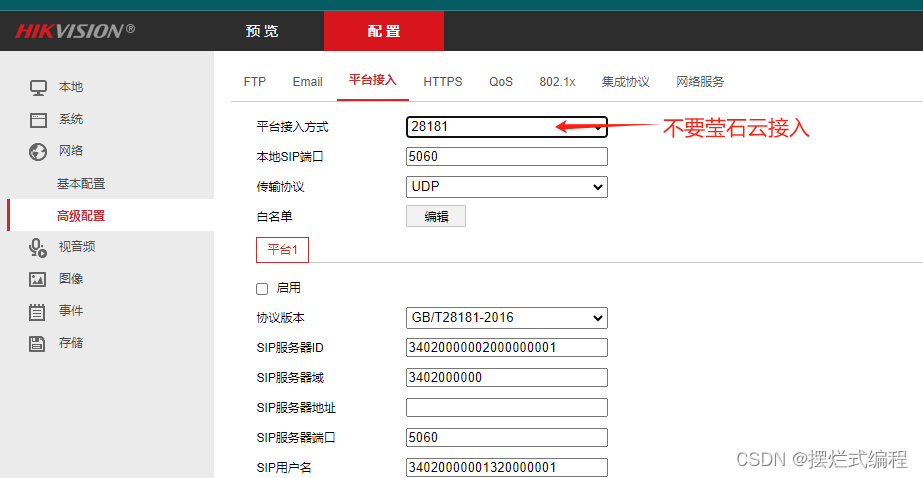Switch to the 配置 top tab
This screenshot has width=923, height=478.
pos(384,31)
